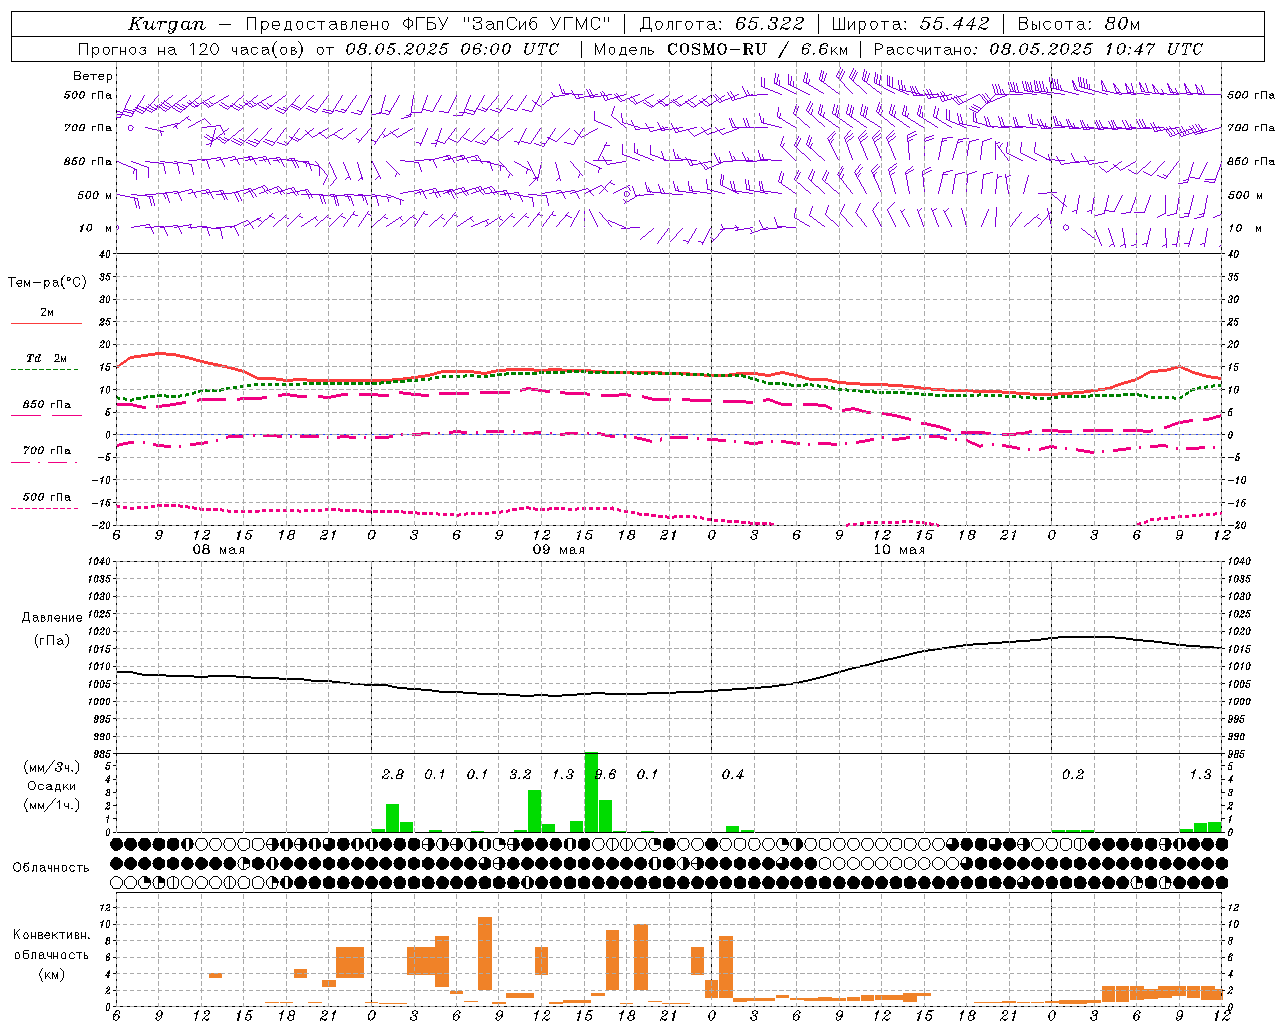Screen dimensions: 1280x1024
Task: Select the Конвективн. convective cloudiness label
Action: pos(51,935)
